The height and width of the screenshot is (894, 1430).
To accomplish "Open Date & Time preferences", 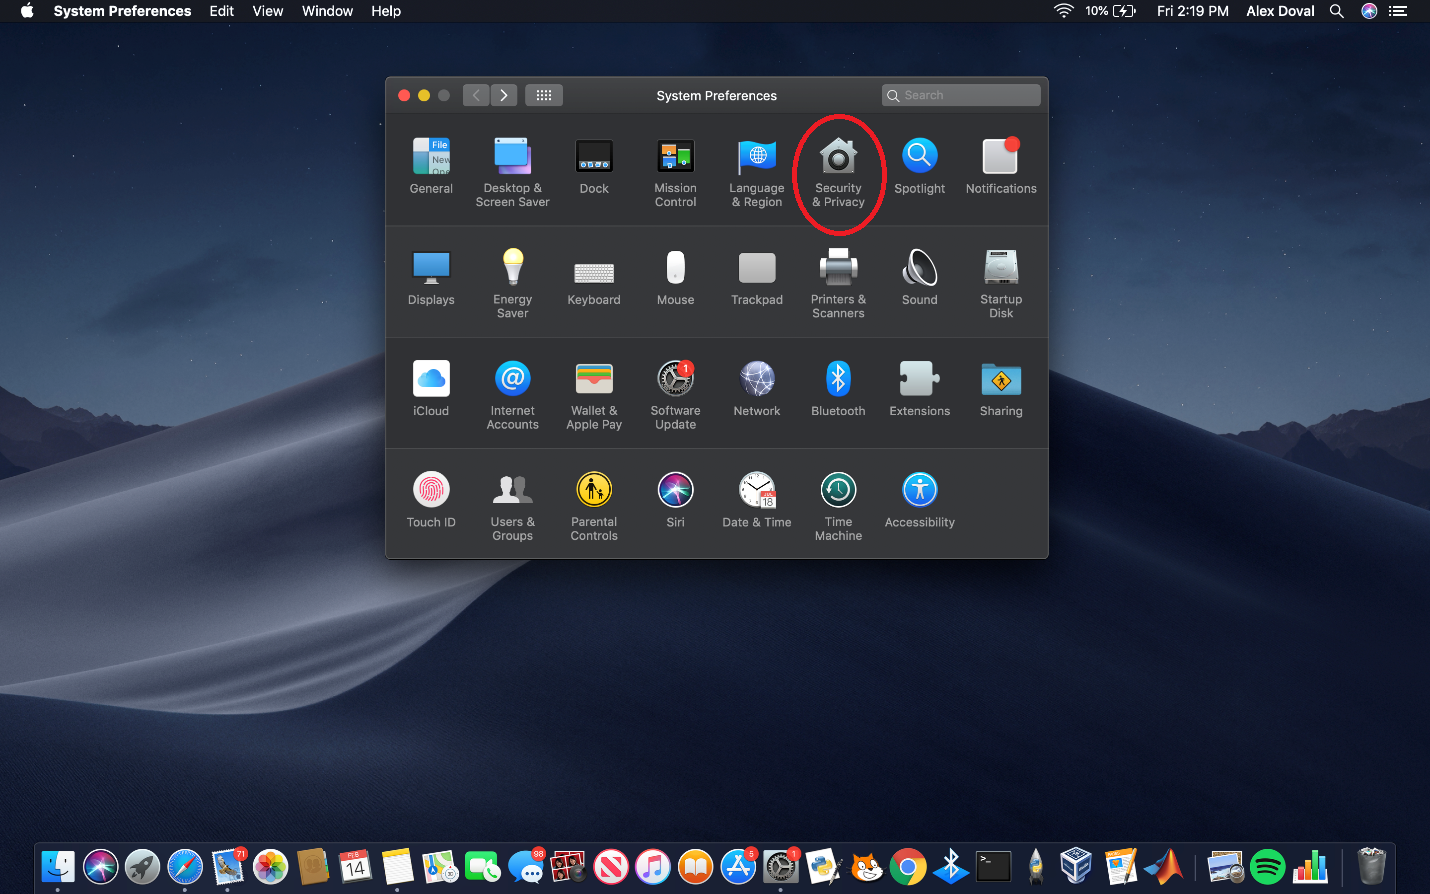I will tap(757, 499).
